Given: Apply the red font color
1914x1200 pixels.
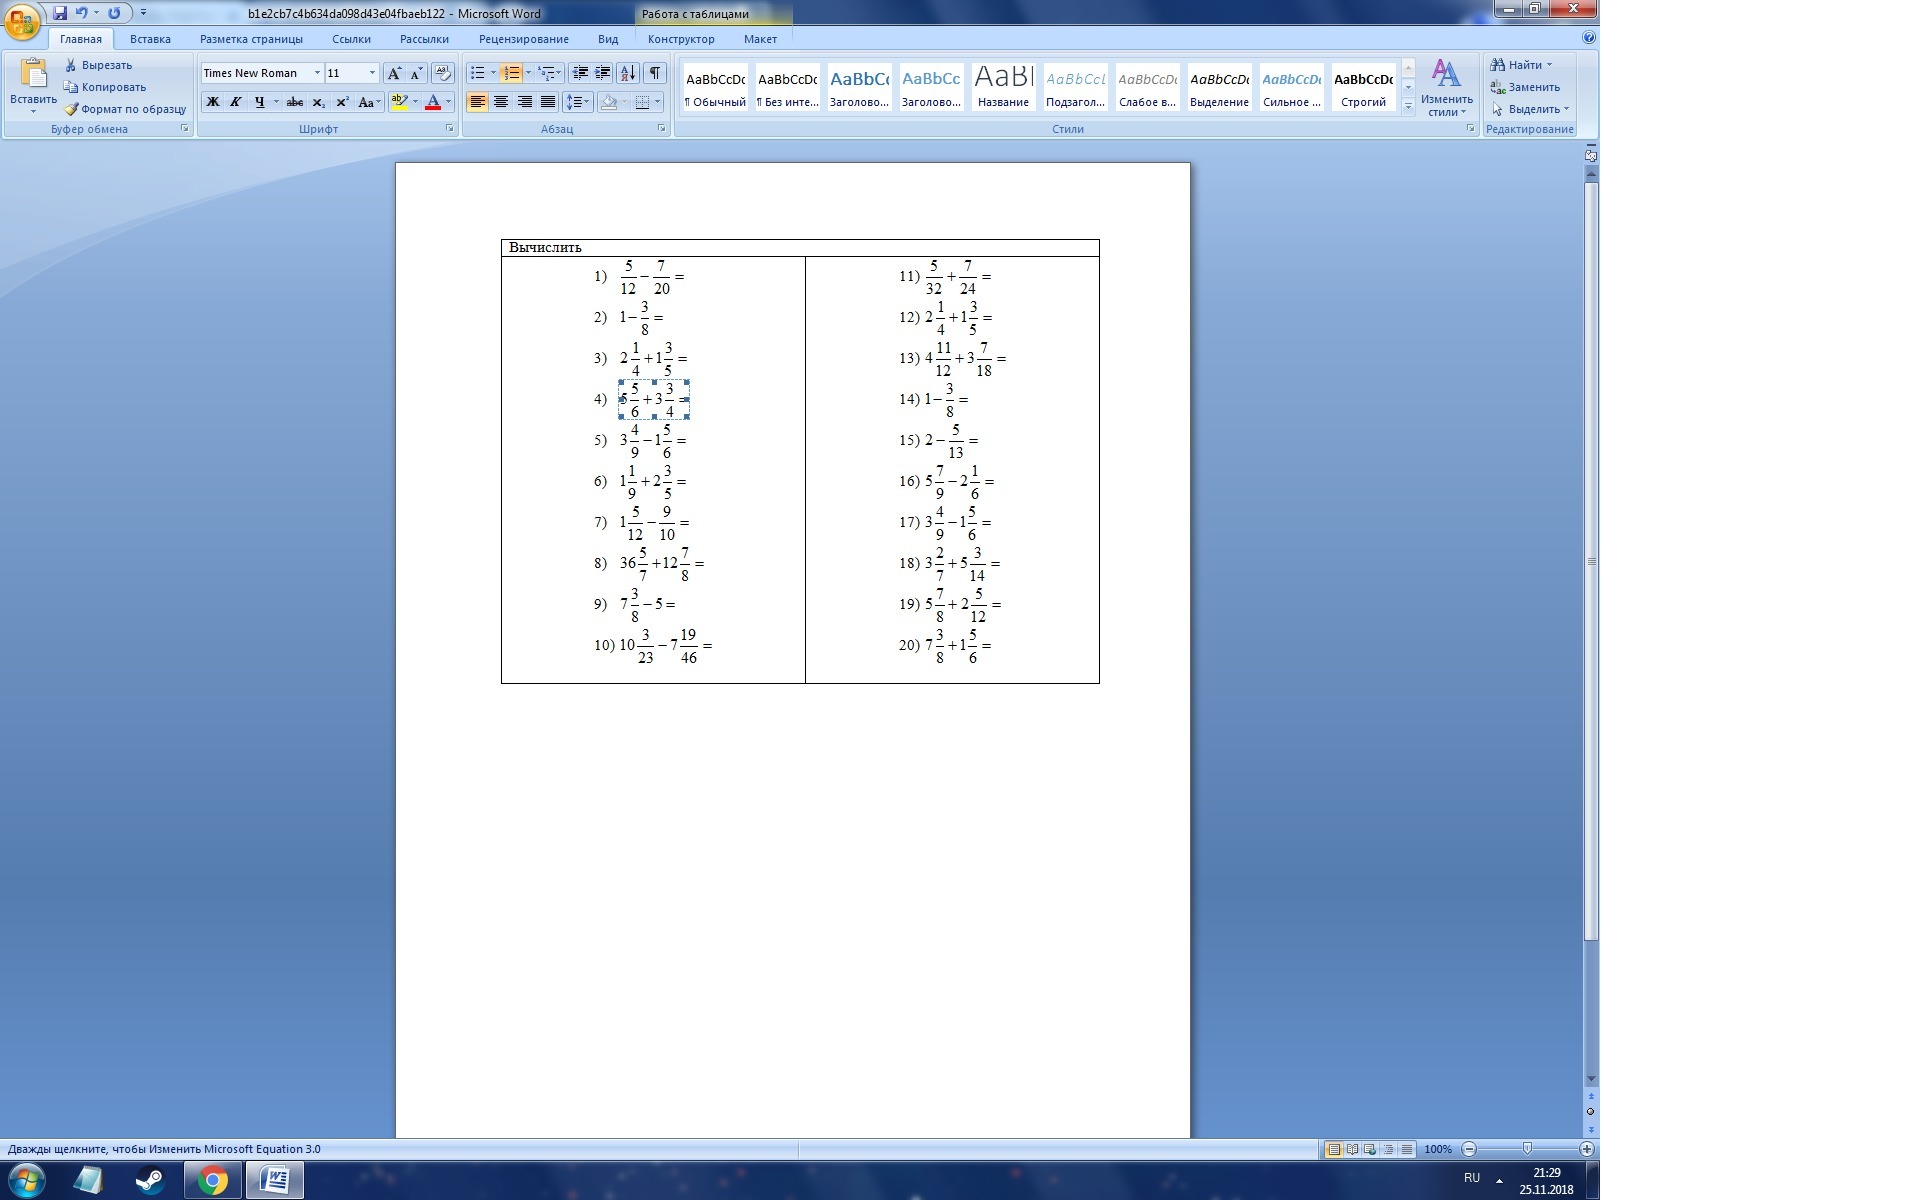Looking at the screenshot, I should (433, 102).
